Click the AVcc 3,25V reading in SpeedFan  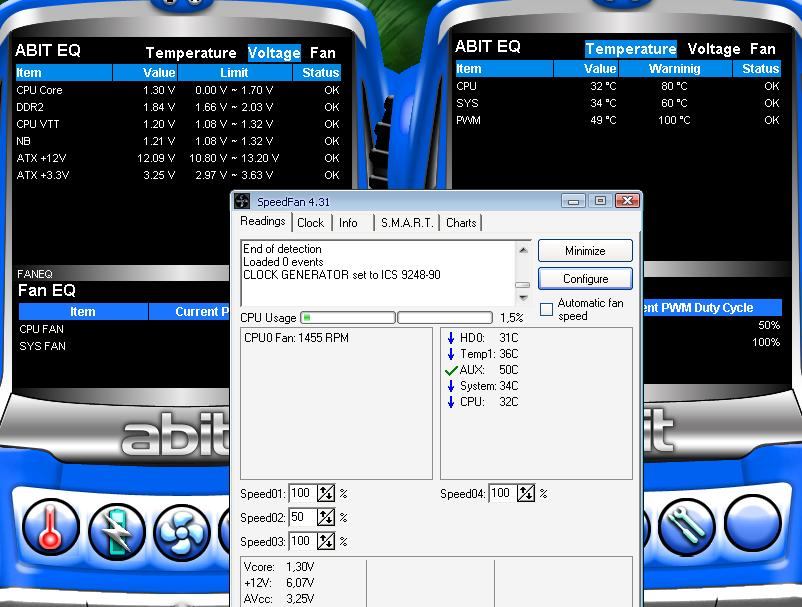(x=279, y=598)
